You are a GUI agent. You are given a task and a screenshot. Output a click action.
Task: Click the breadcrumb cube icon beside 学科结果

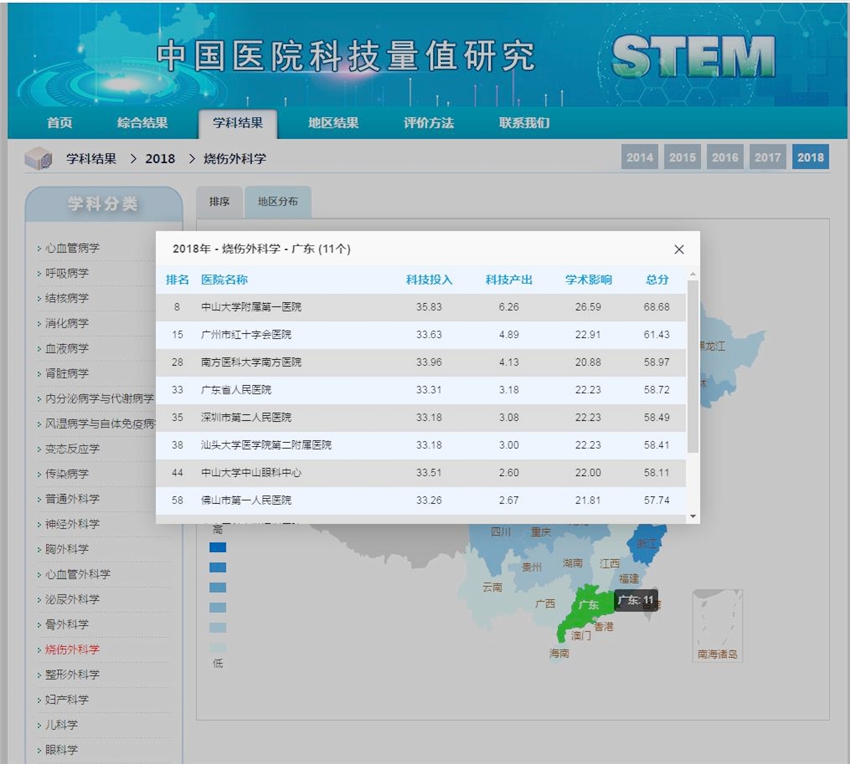tap(38, 158)
